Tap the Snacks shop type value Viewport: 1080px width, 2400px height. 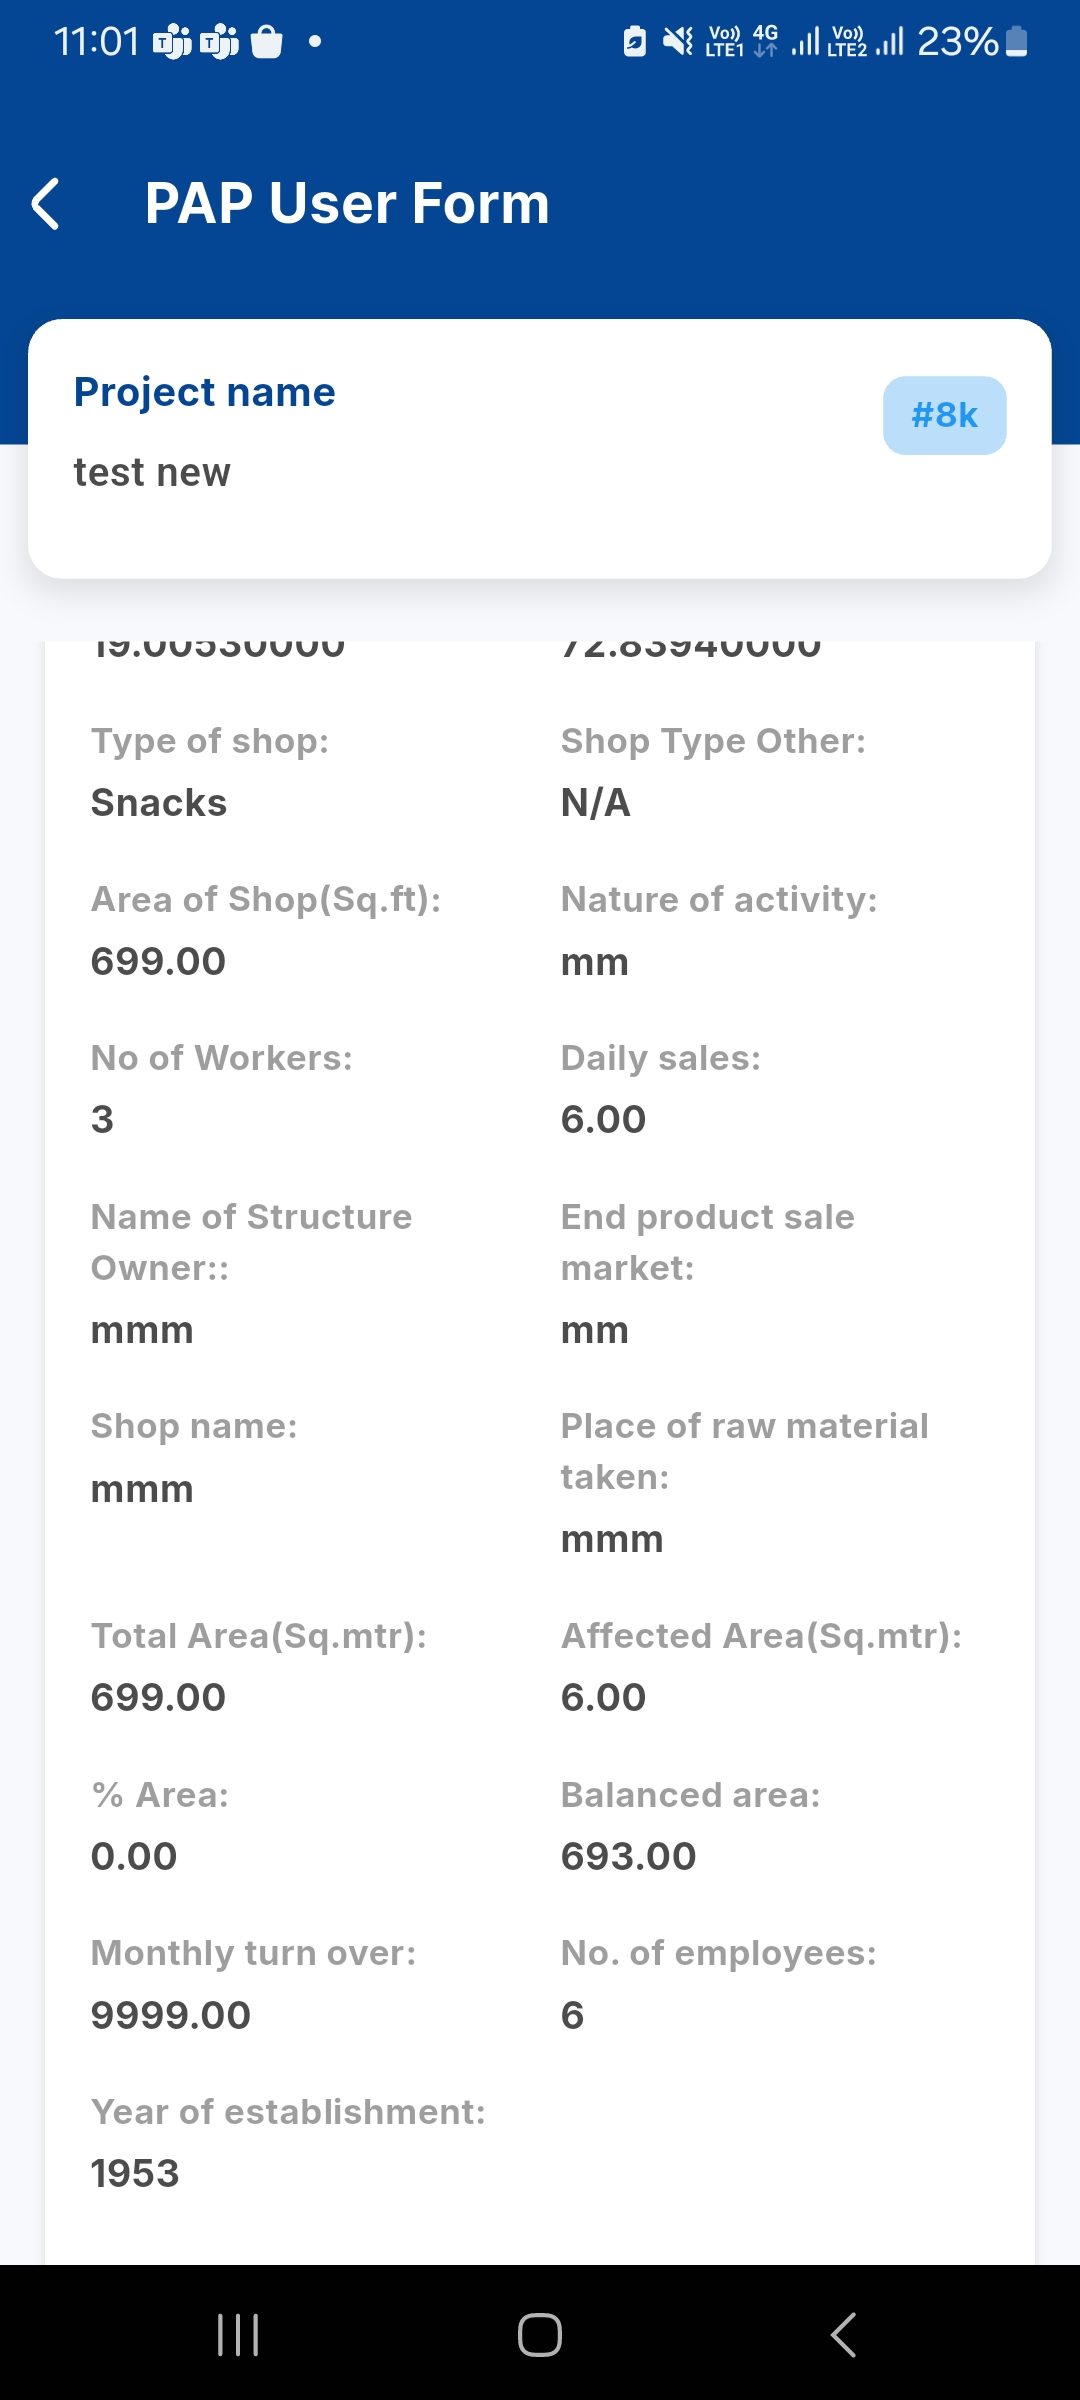159,803
